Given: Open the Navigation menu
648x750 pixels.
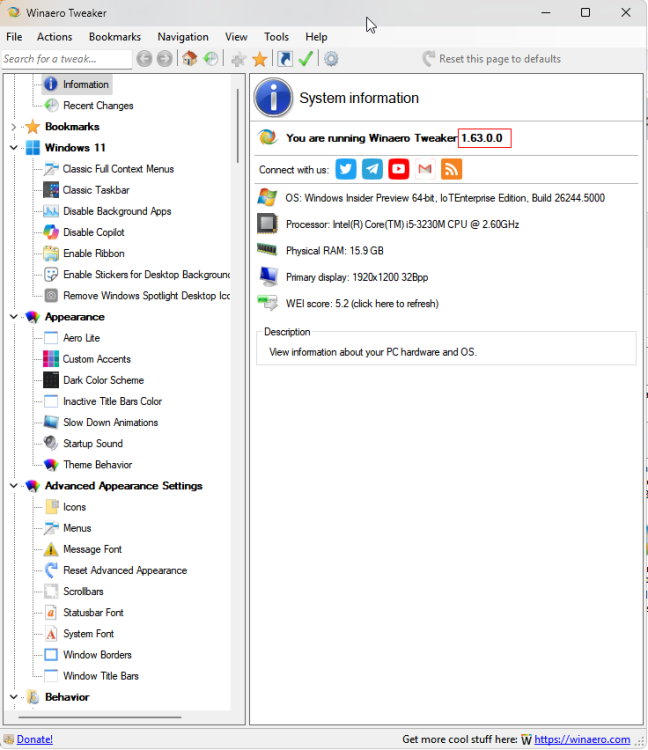Looking at the screenshot, I should coord(183,37).
